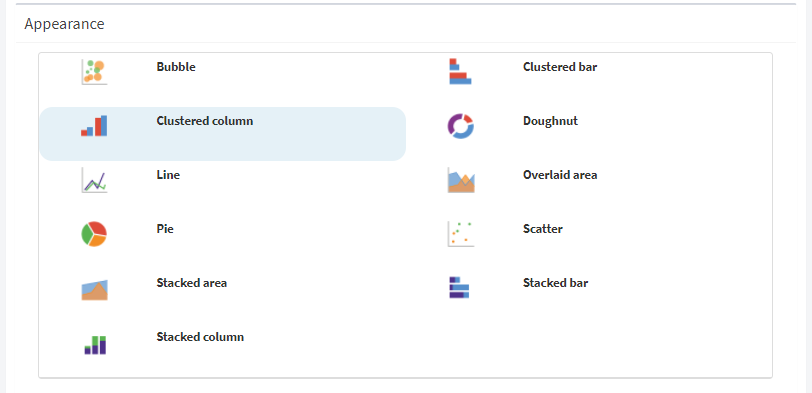The height and width of the screenshot is (393, 812).
Task: Choose the Stacked bar chart icon
Action: point(459,287)
